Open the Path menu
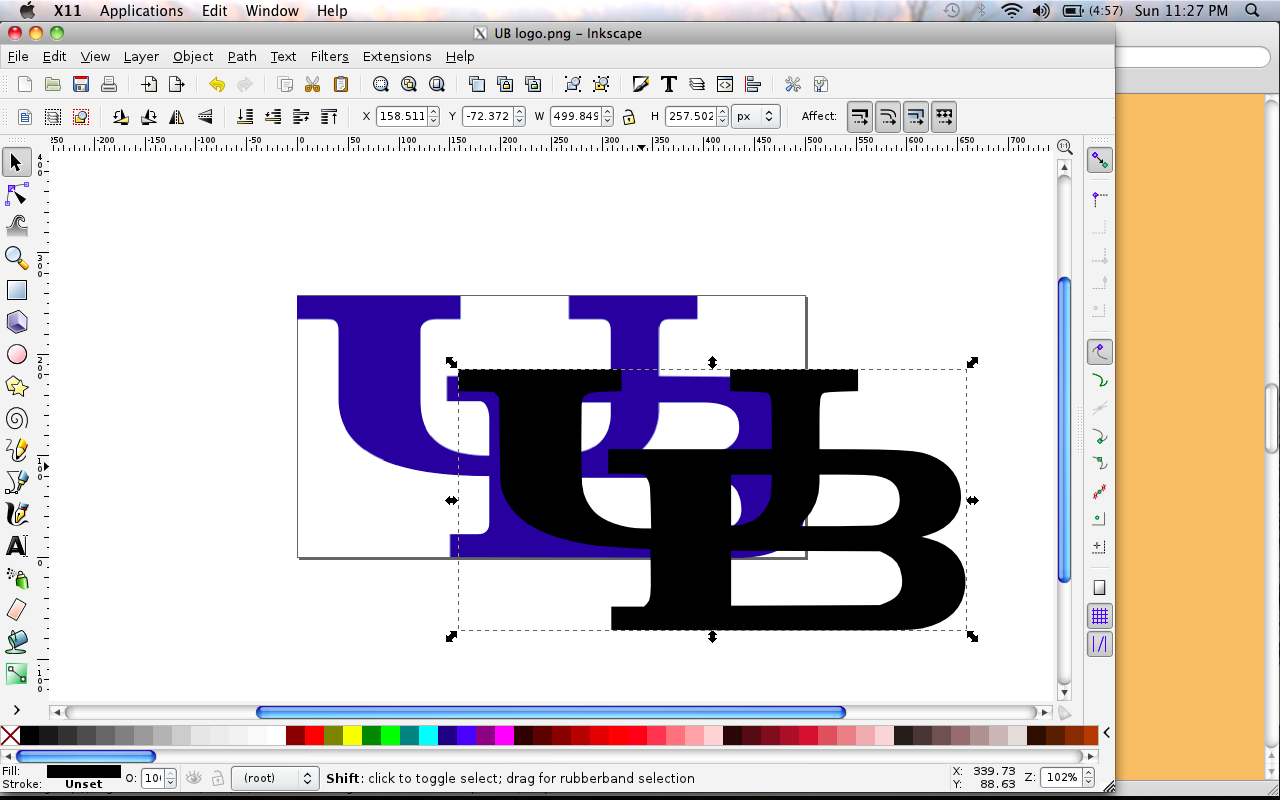This screenshot has height=800, width=1280. pyautogui.click(x=242, y=57)
